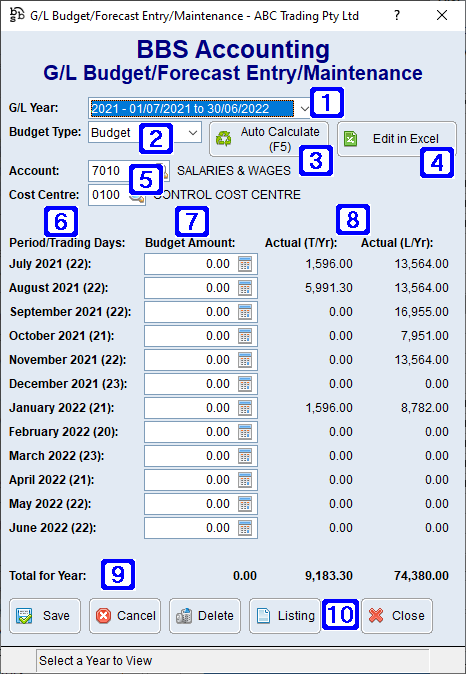This screenshot has height=674, width=466.
Task: Close the budget maintenance form
Action: point(397,616)
